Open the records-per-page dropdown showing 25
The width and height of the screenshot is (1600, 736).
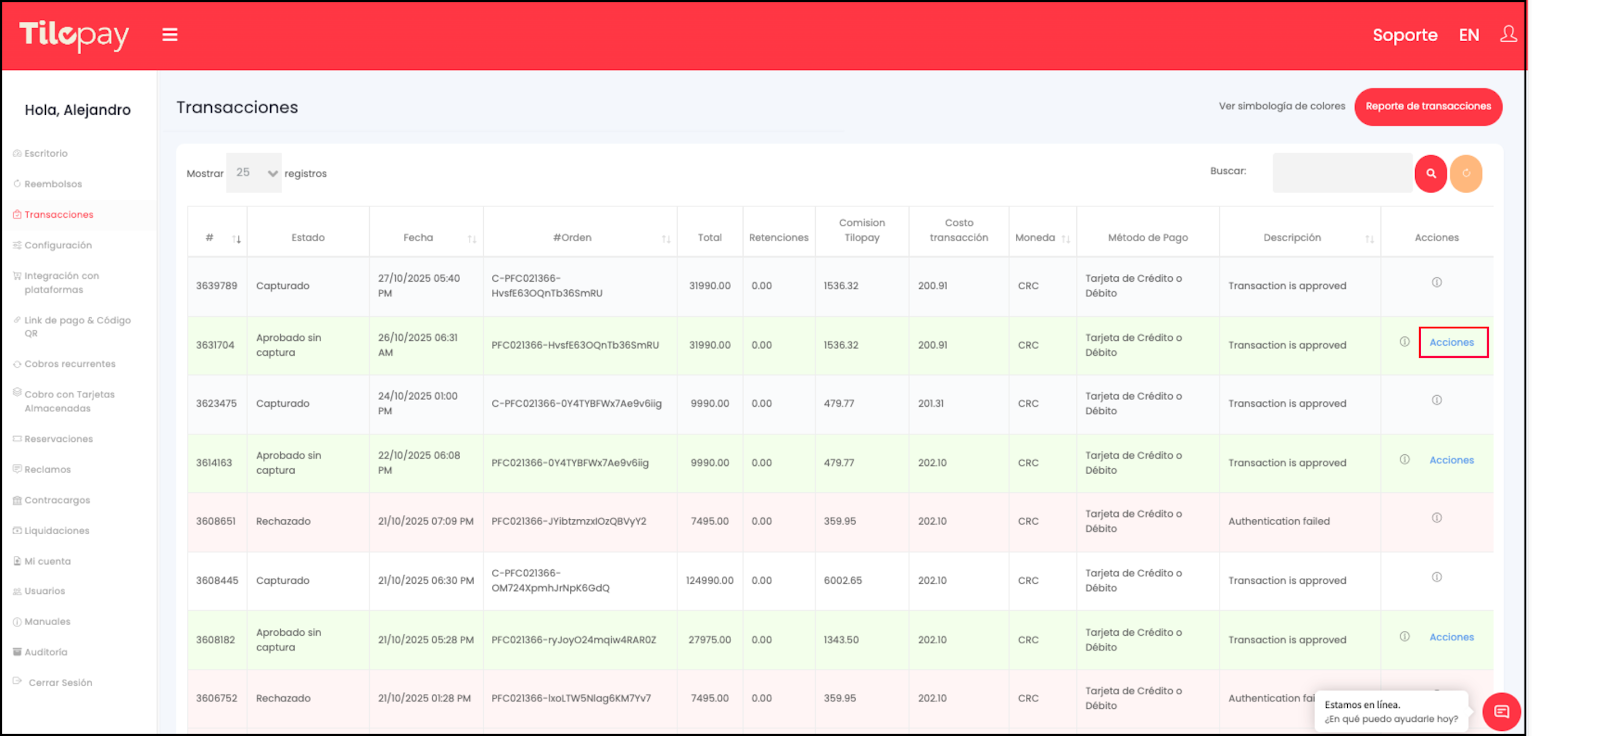point(253,173)
